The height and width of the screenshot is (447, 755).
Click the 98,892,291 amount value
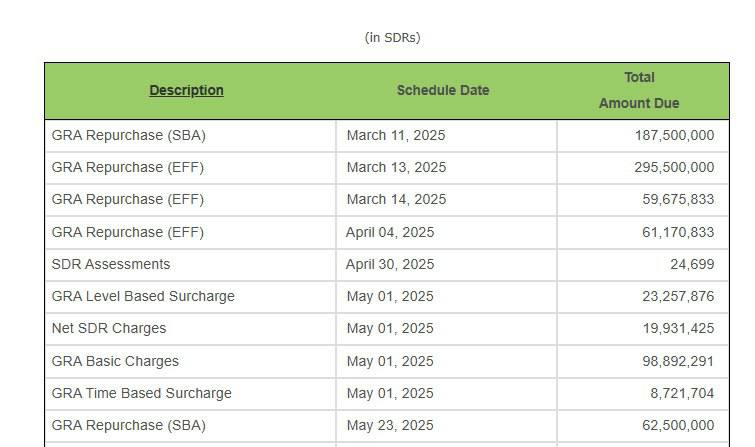tap(678, 361)
